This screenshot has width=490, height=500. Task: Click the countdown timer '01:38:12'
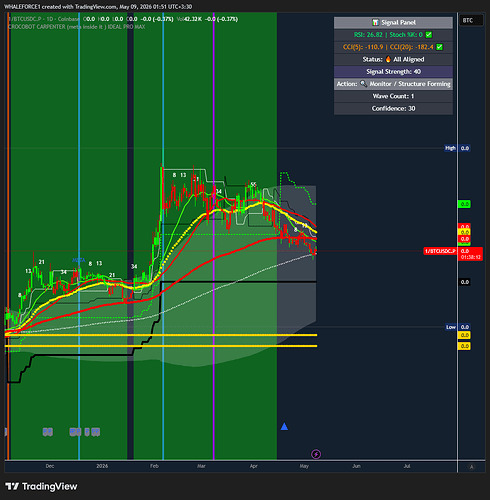(x=471, y=257)
